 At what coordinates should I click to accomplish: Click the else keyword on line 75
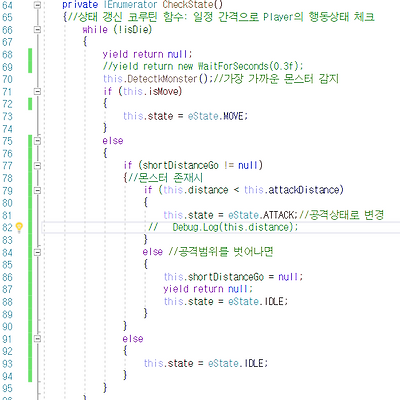pyautogui.click(x=113, y=141)
